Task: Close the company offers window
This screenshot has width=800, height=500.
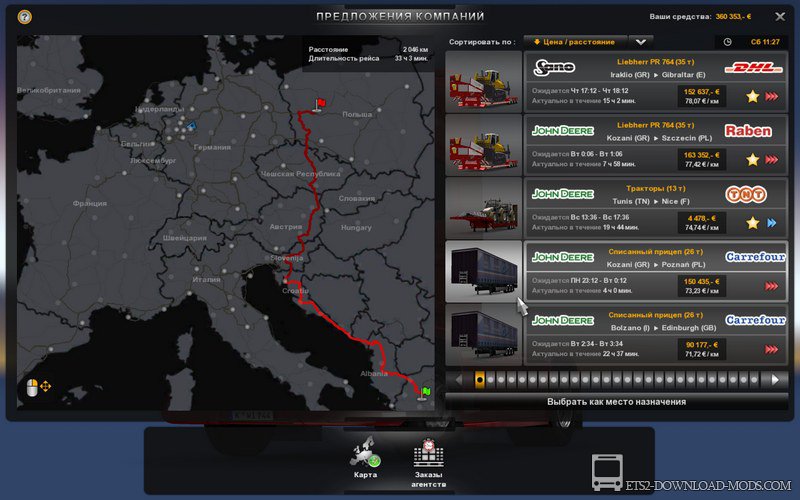Action: [780, 17]
